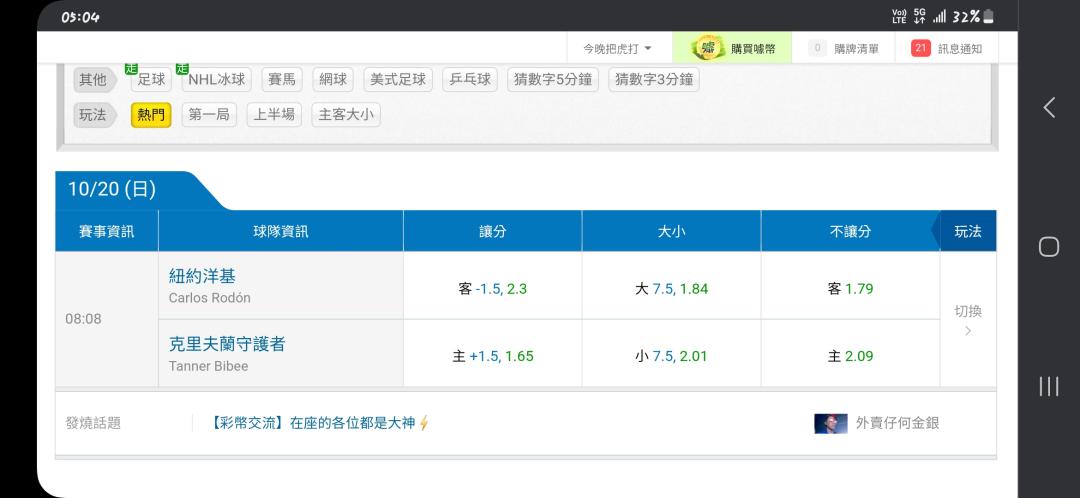
Task: Select 乒乓球 category
Action: pos(470,79)
